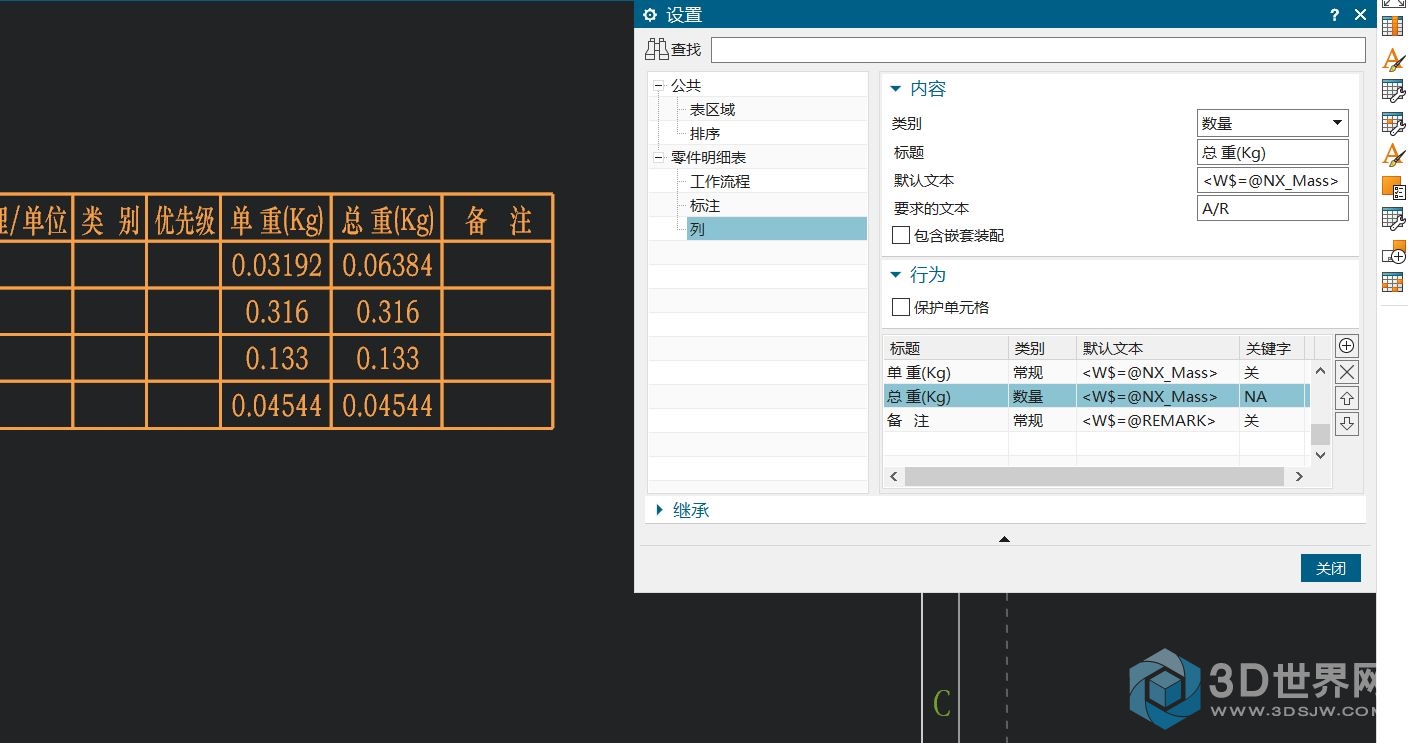Image resolution: width=1412 pixels, height=743 pixels.
Task: Click the 标题 field containing 总 重(Kg)
Action: point(1272,152)
